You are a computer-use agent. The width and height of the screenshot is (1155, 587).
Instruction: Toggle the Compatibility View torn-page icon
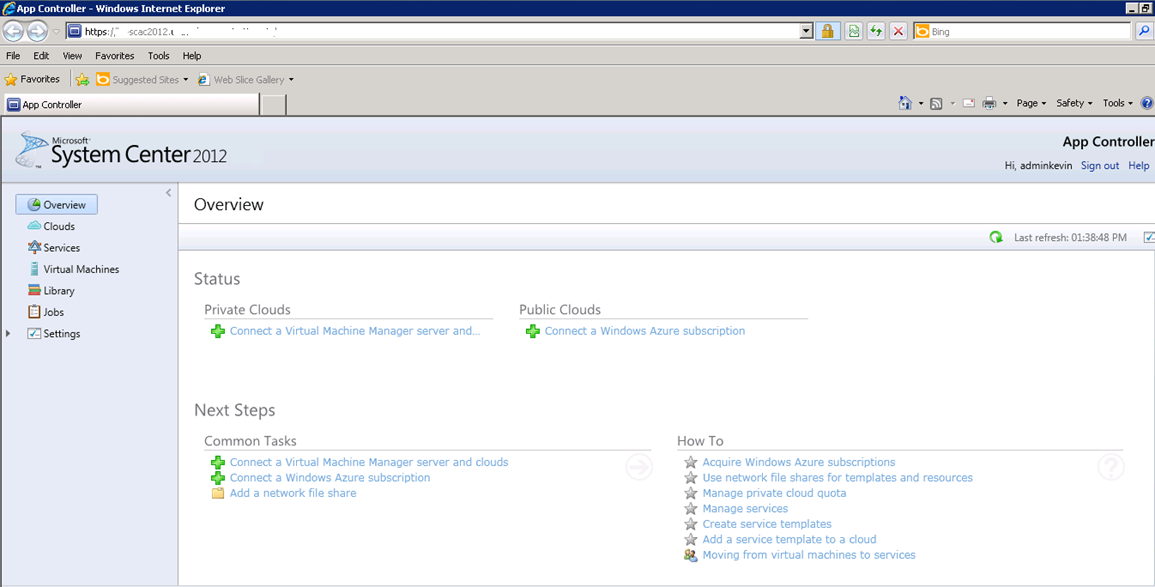pos(853,31)
